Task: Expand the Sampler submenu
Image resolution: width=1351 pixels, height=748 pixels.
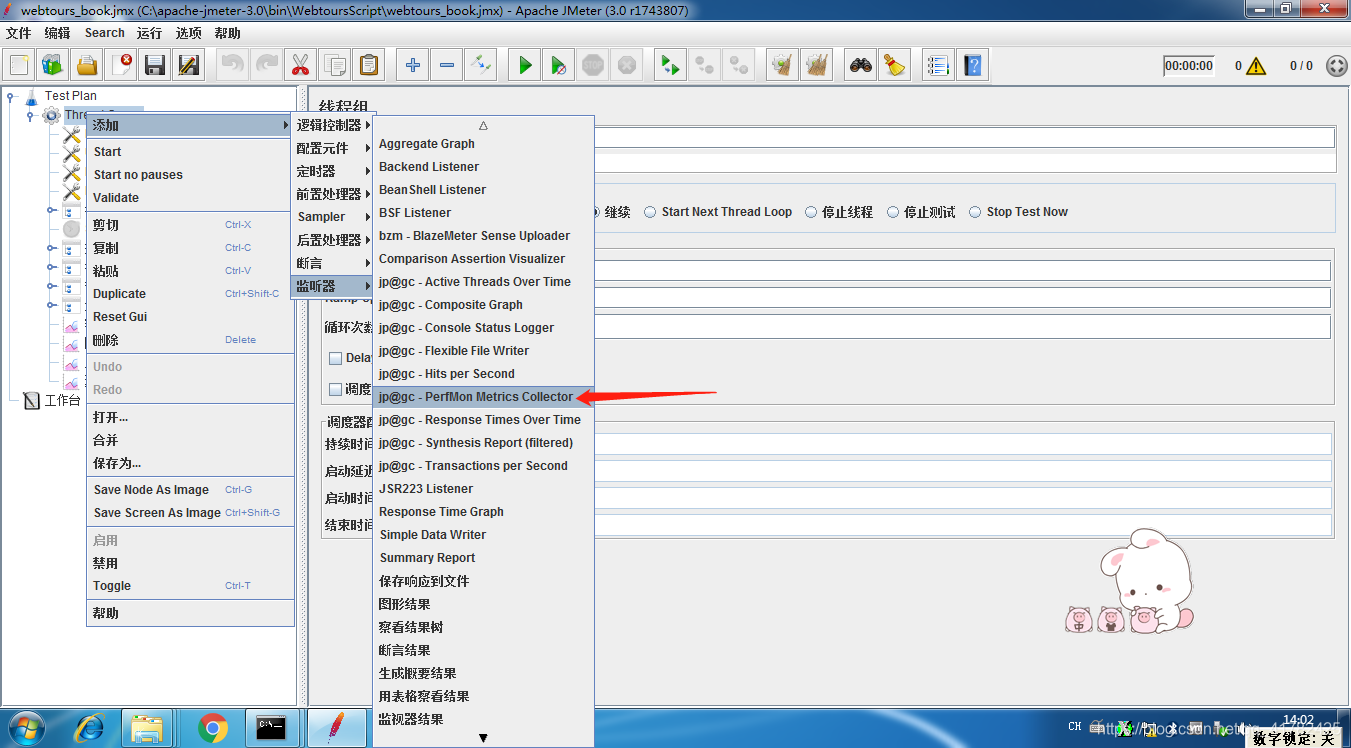Action: coord(333,217)
